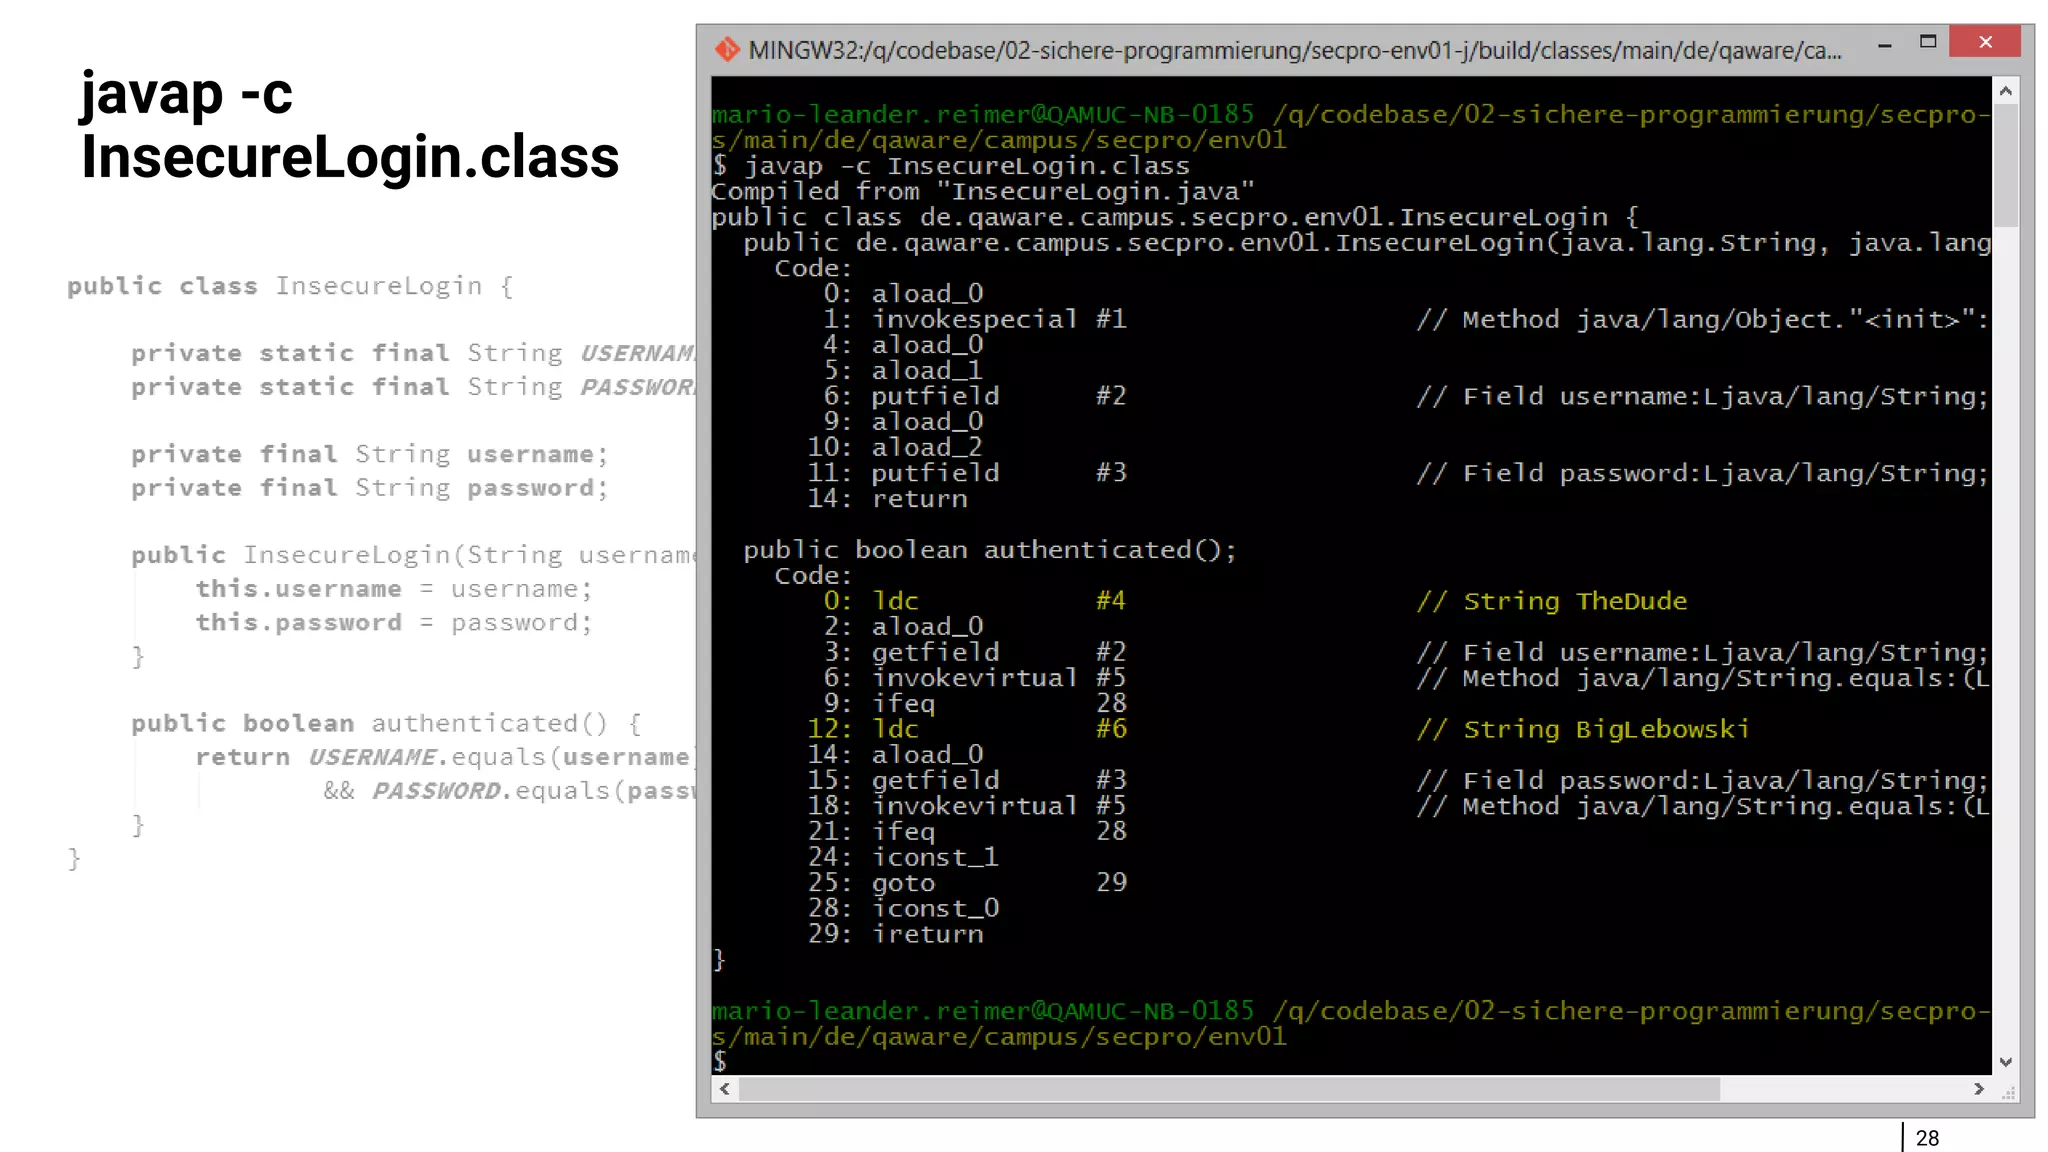Click slide title 'javap -c InsecureLogin.class'
Screen dimensions: 2048x1152
[x=350, y=125]
